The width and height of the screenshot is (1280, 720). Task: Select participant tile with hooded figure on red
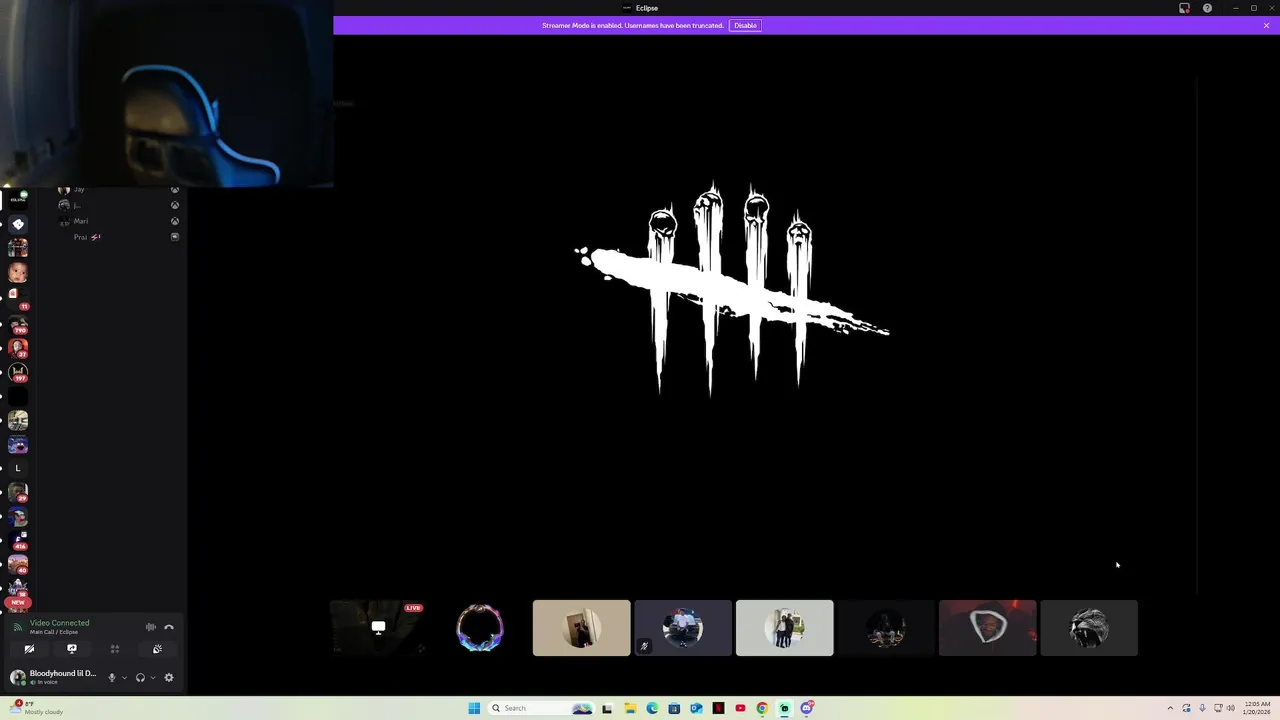(x=987, y=628)
